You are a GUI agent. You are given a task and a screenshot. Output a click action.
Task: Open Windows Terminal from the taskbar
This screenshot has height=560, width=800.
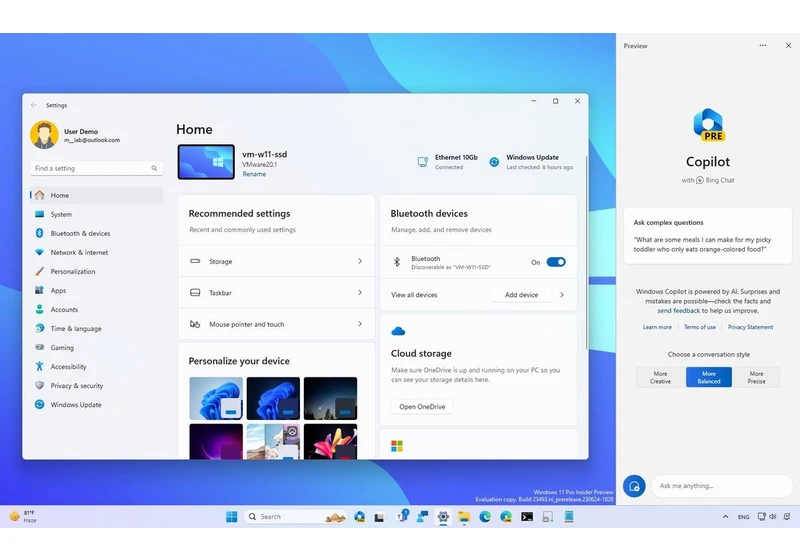pos(527,517)
